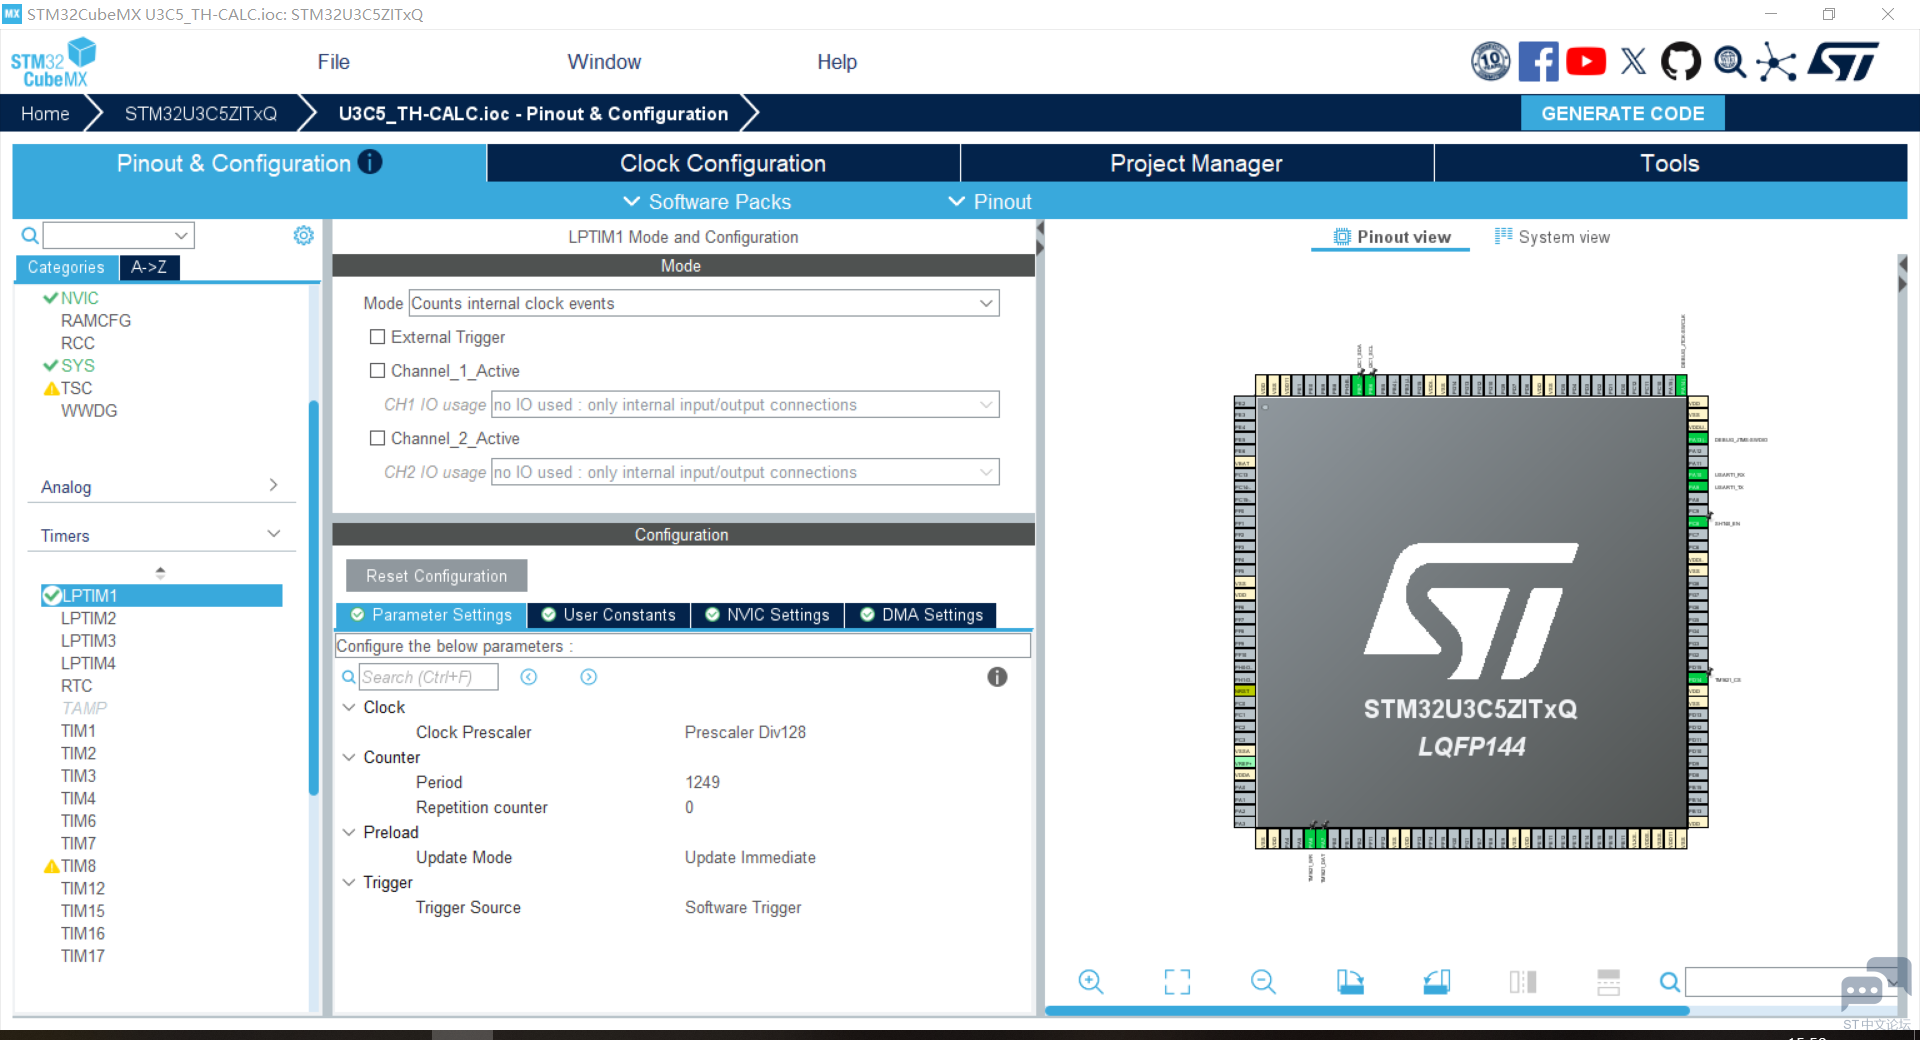Image resolution: width=1920 pixels, height=1040 pixels.
Task: Switch to Clock Configuration tab
Action: coord(723,163)
